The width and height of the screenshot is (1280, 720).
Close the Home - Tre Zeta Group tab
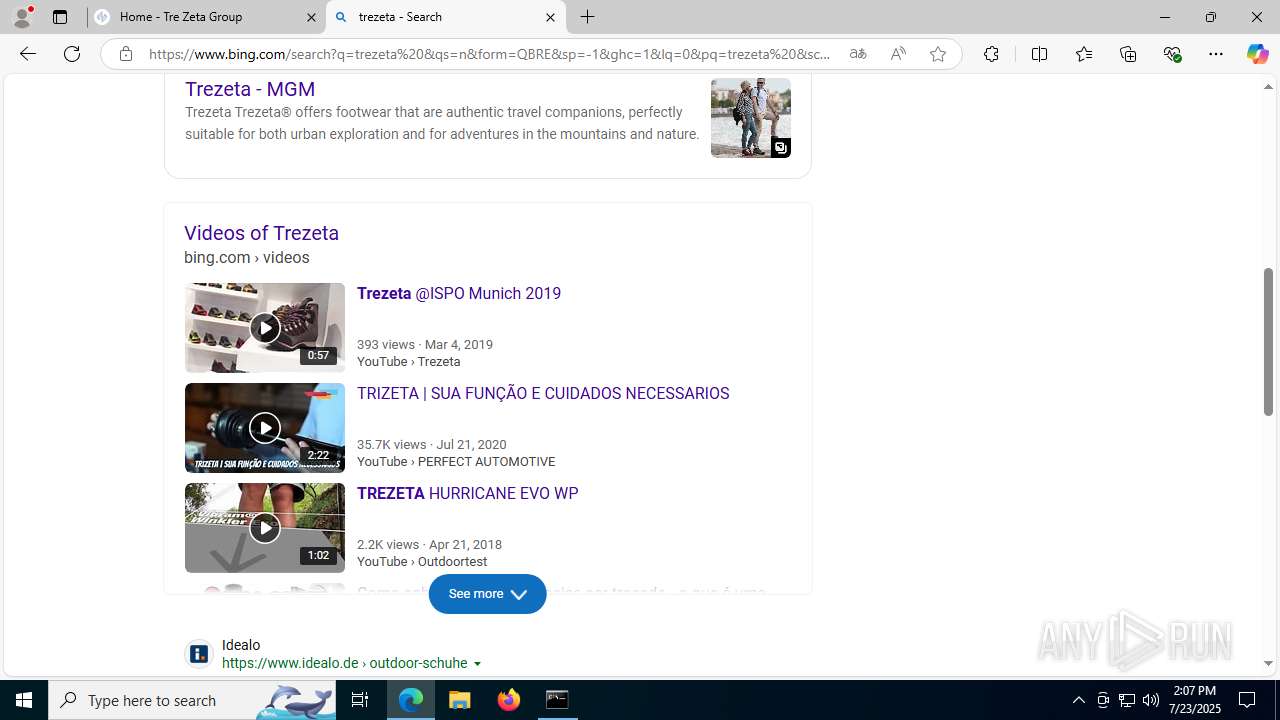tap(310, 17)
